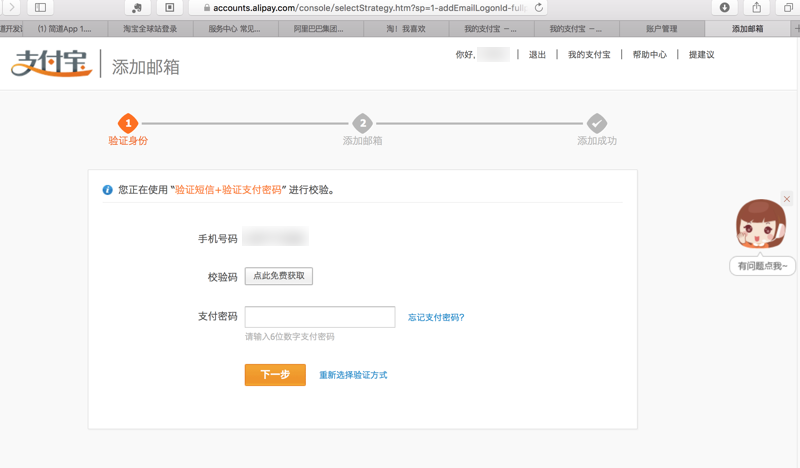800x468 pixels.
Task: Click the 提建议 feedback link
Action: pos(702,55)
